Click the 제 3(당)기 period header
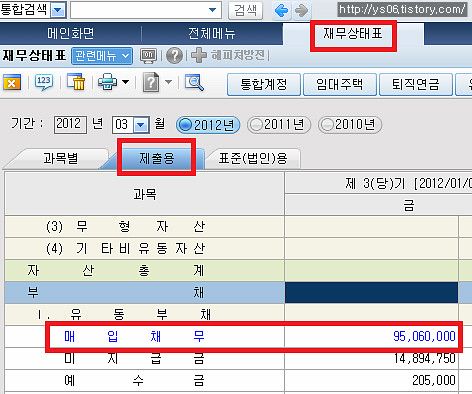The width and height of the screenshot is (472, 394). click(x=379, y=183)
